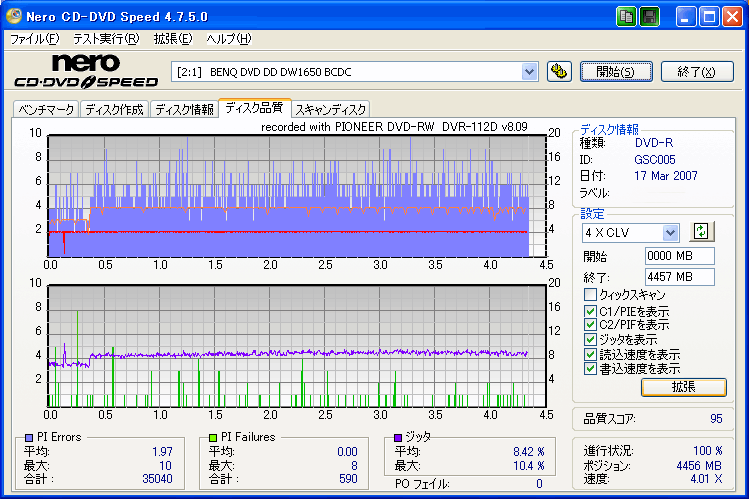Viewport: 749px width, 499px height.
Task: Click the blue PI Errors legend square
Action: (28, 438)
